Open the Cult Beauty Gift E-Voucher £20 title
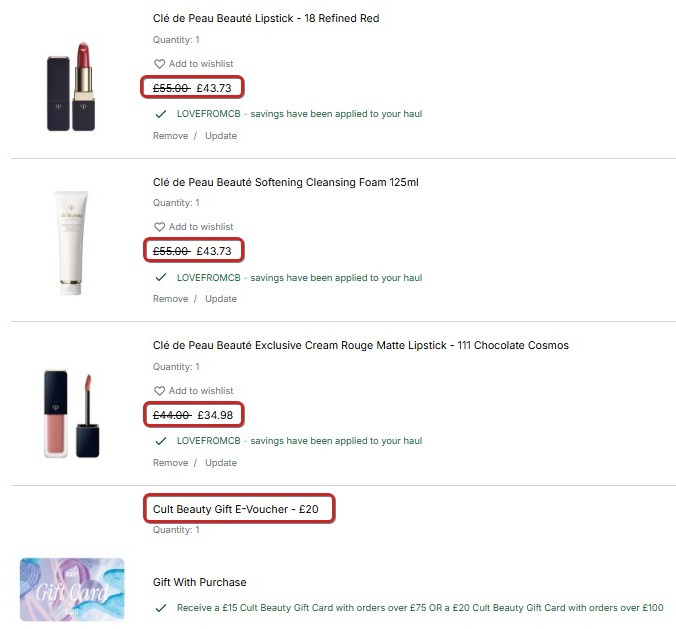The height and width of the screenshot is (629, 676). [x=235, y=509]
